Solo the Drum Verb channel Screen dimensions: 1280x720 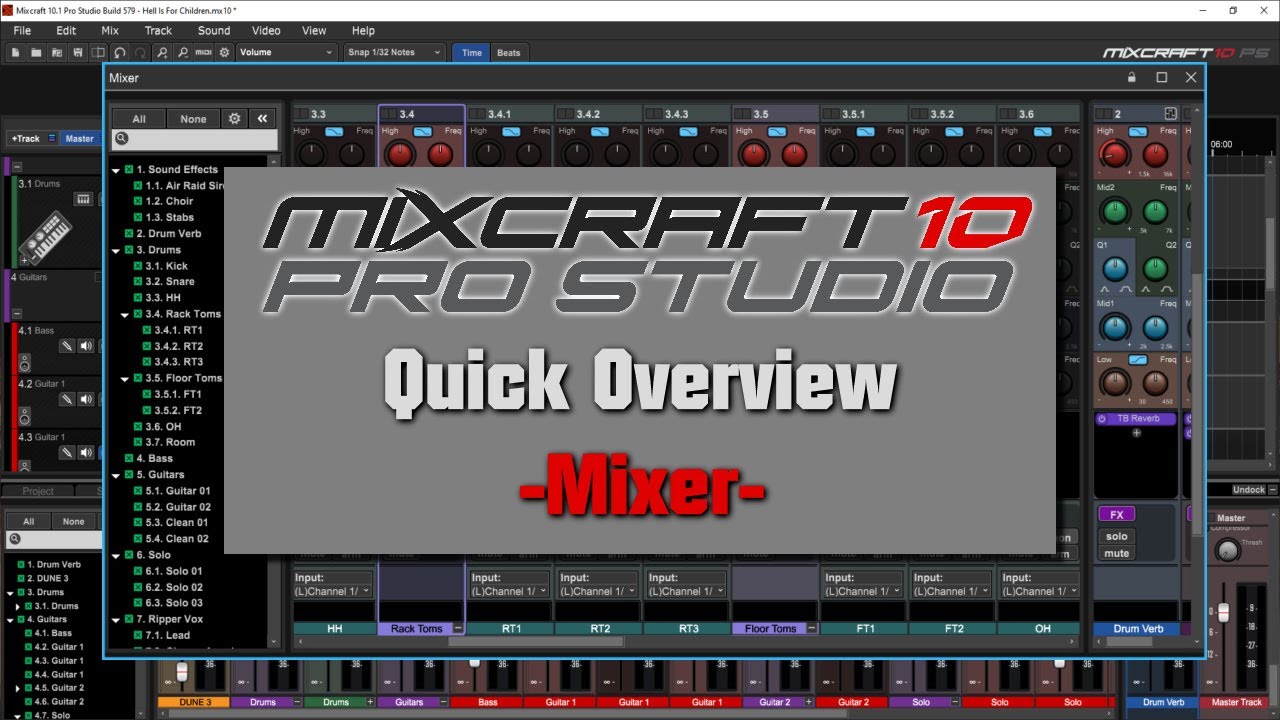point(1117,537)
